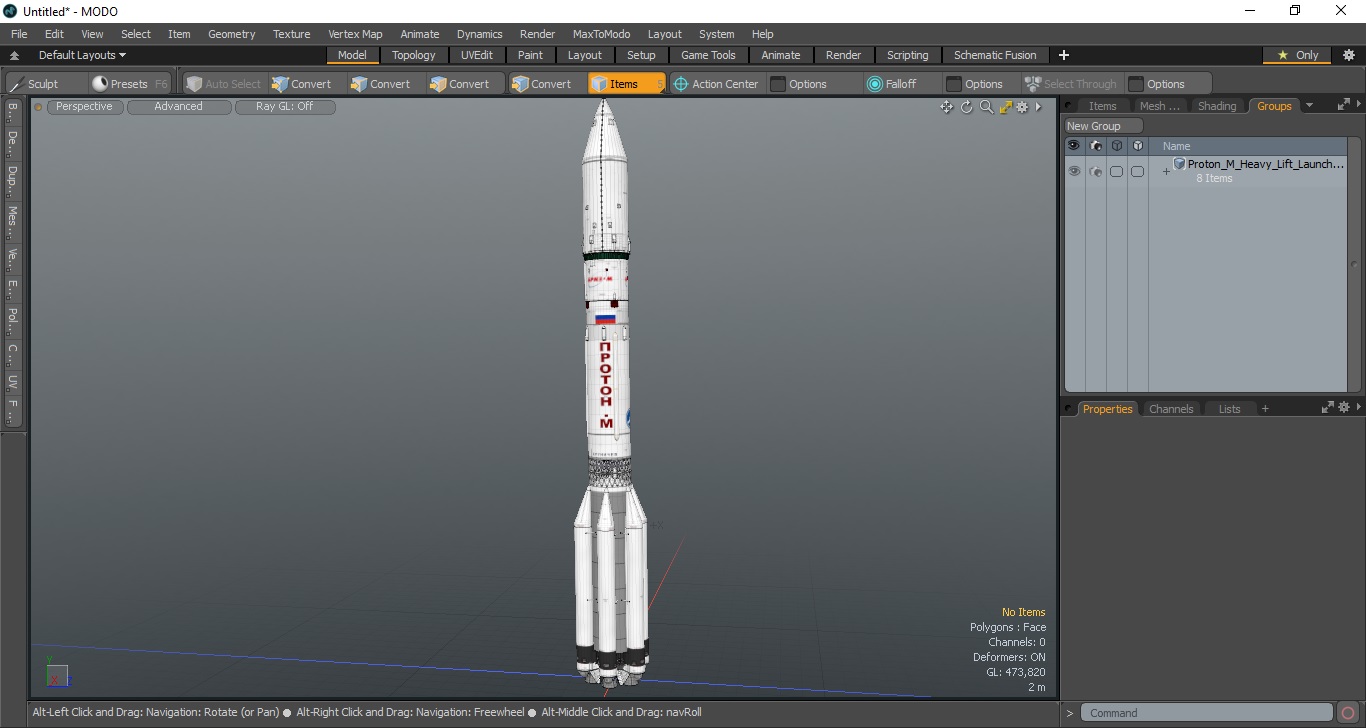Switch to the Schematic Fusion tab
1366x728 pixels.
pyautogui.click(x=994, y=55)
